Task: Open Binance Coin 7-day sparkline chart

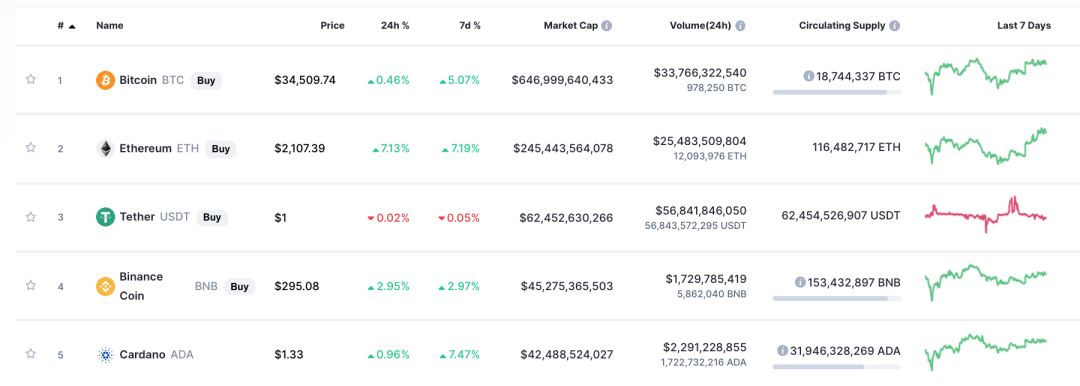Action: 986,283
